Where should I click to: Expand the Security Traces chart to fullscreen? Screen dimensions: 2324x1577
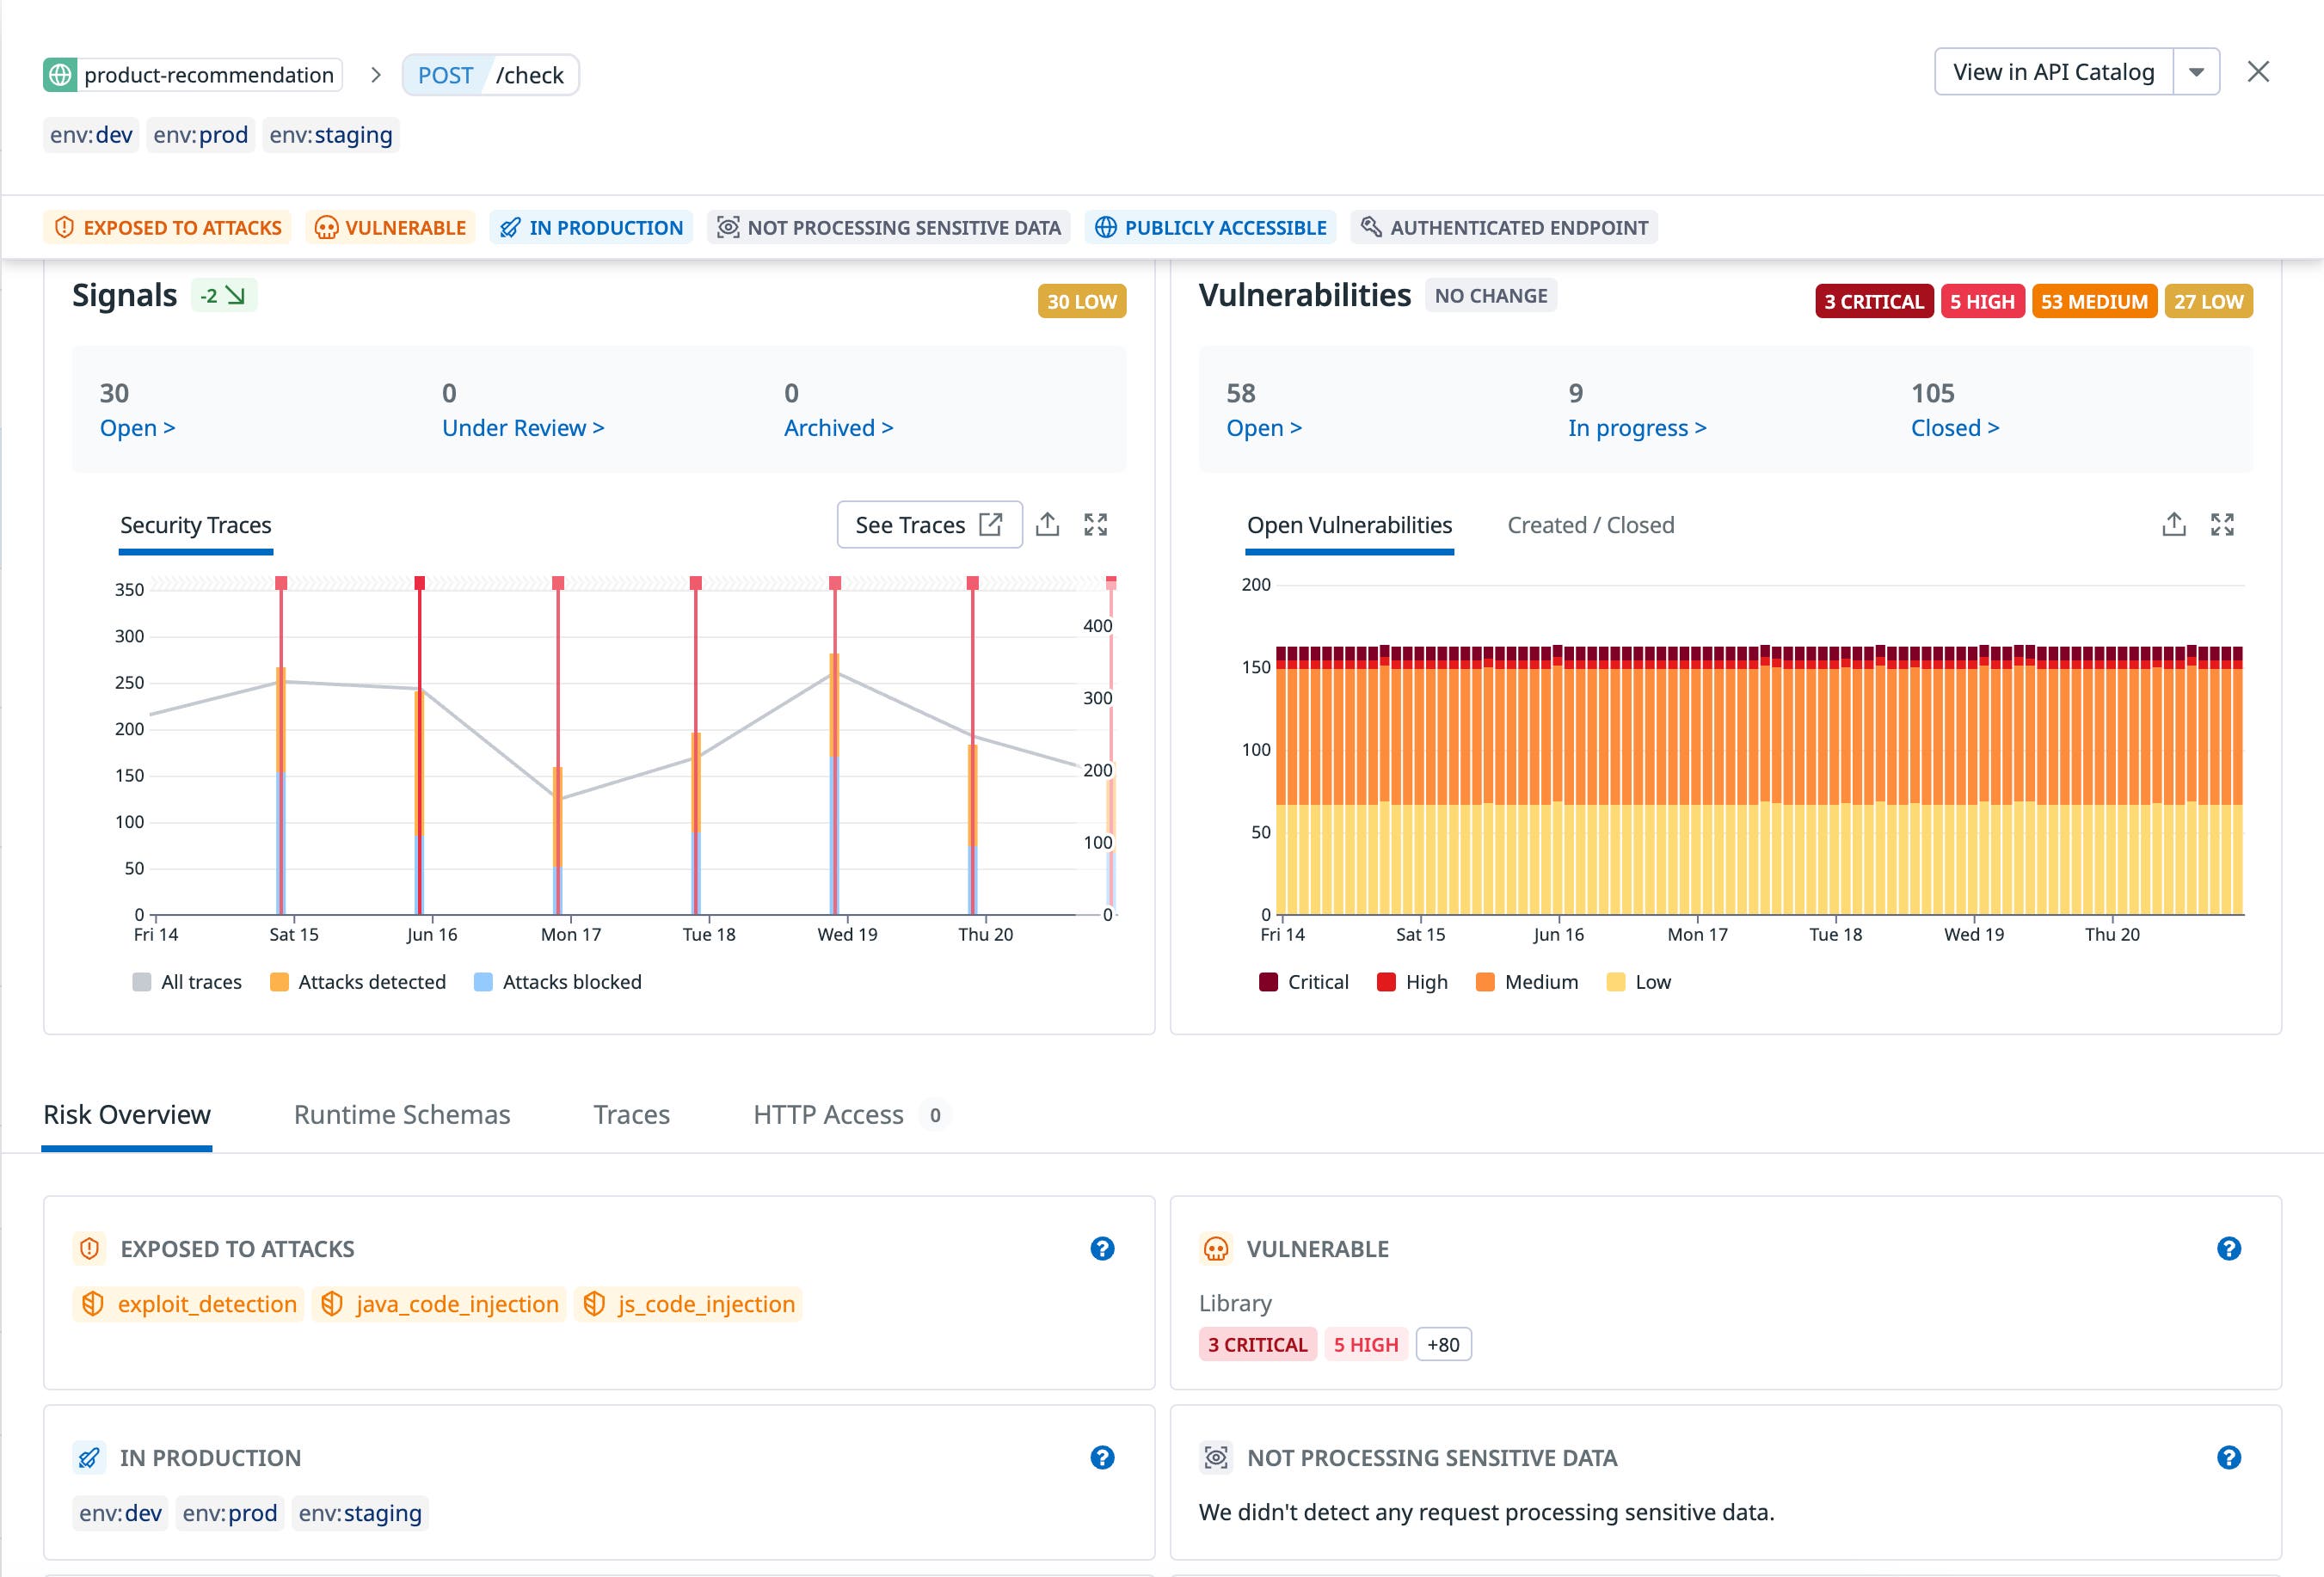[x=1096, y=524]
